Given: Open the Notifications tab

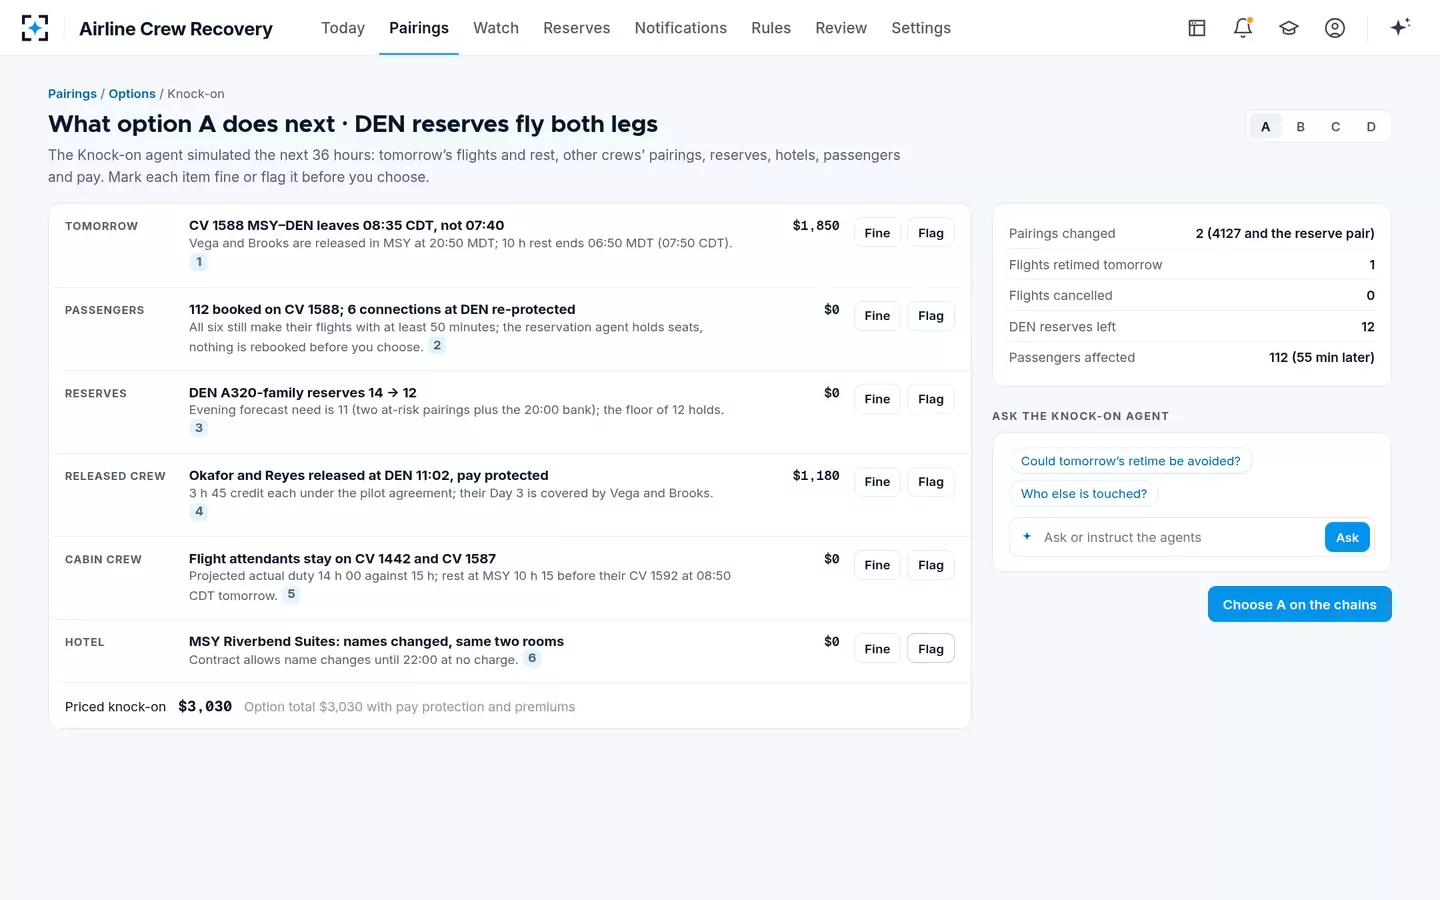Looking at the screenshot, I should (681, 28).
